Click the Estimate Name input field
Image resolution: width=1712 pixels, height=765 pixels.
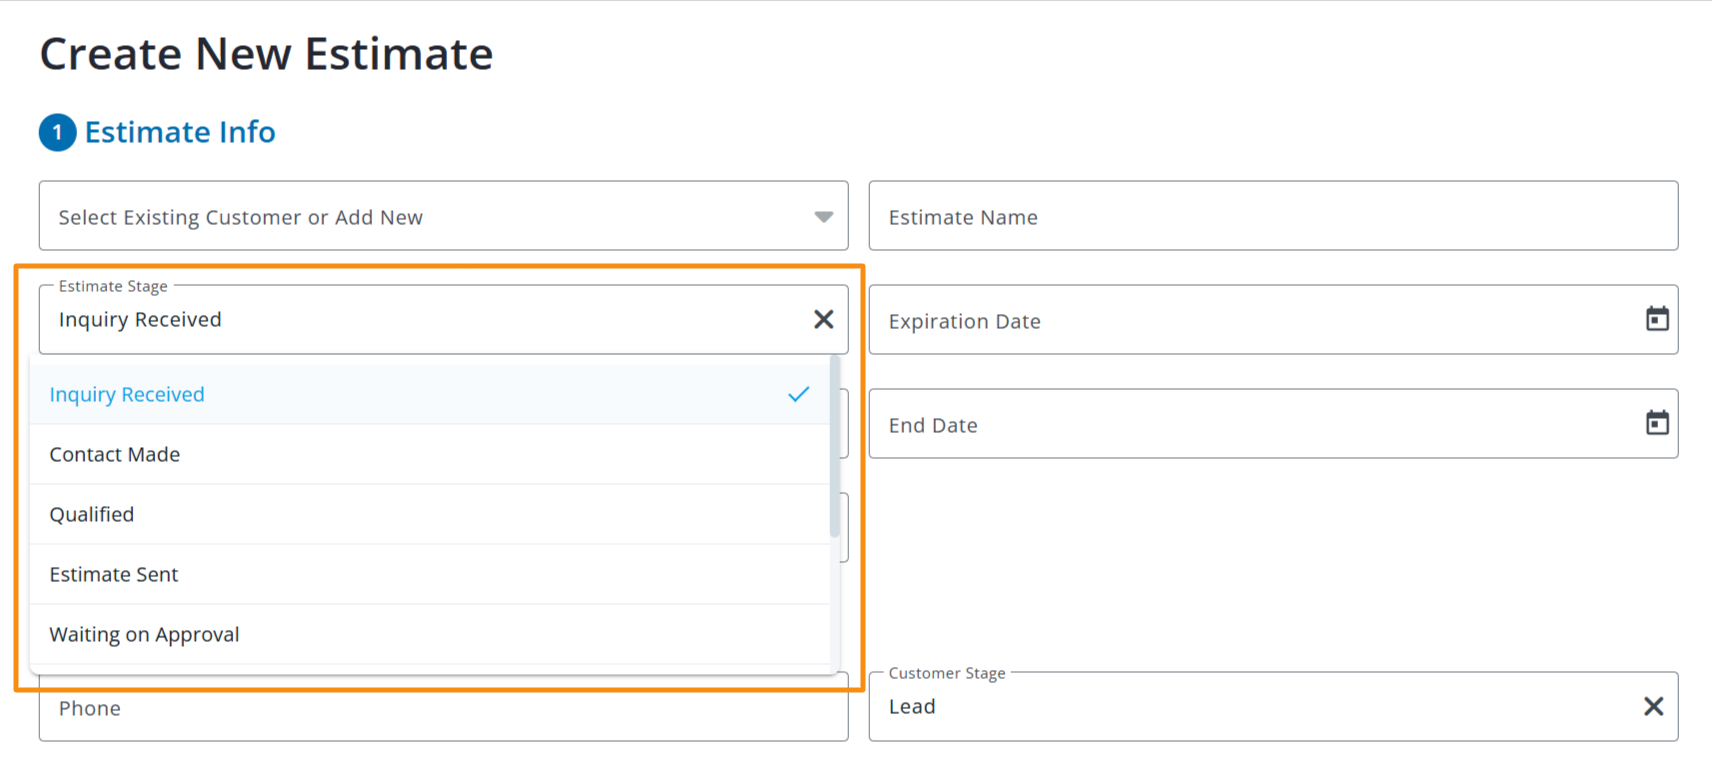pyautogui.click(x=1273, y=216)
